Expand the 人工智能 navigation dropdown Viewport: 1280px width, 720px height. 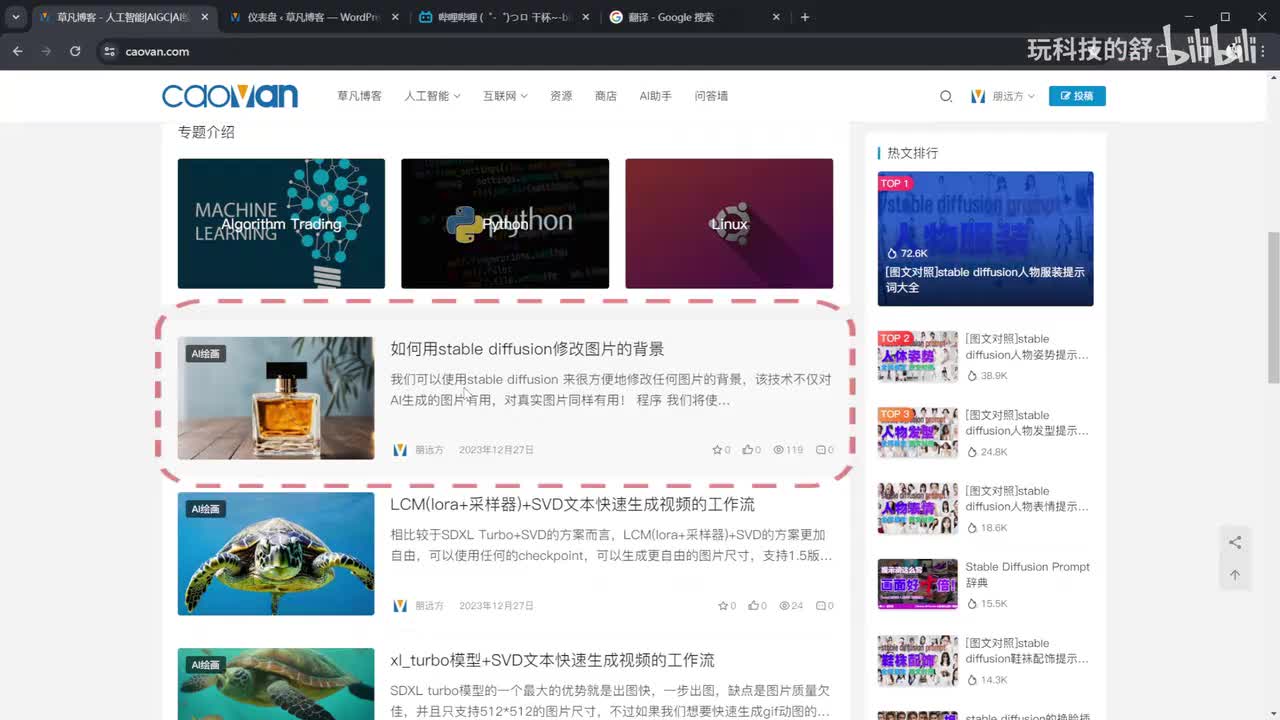(432, 96)
